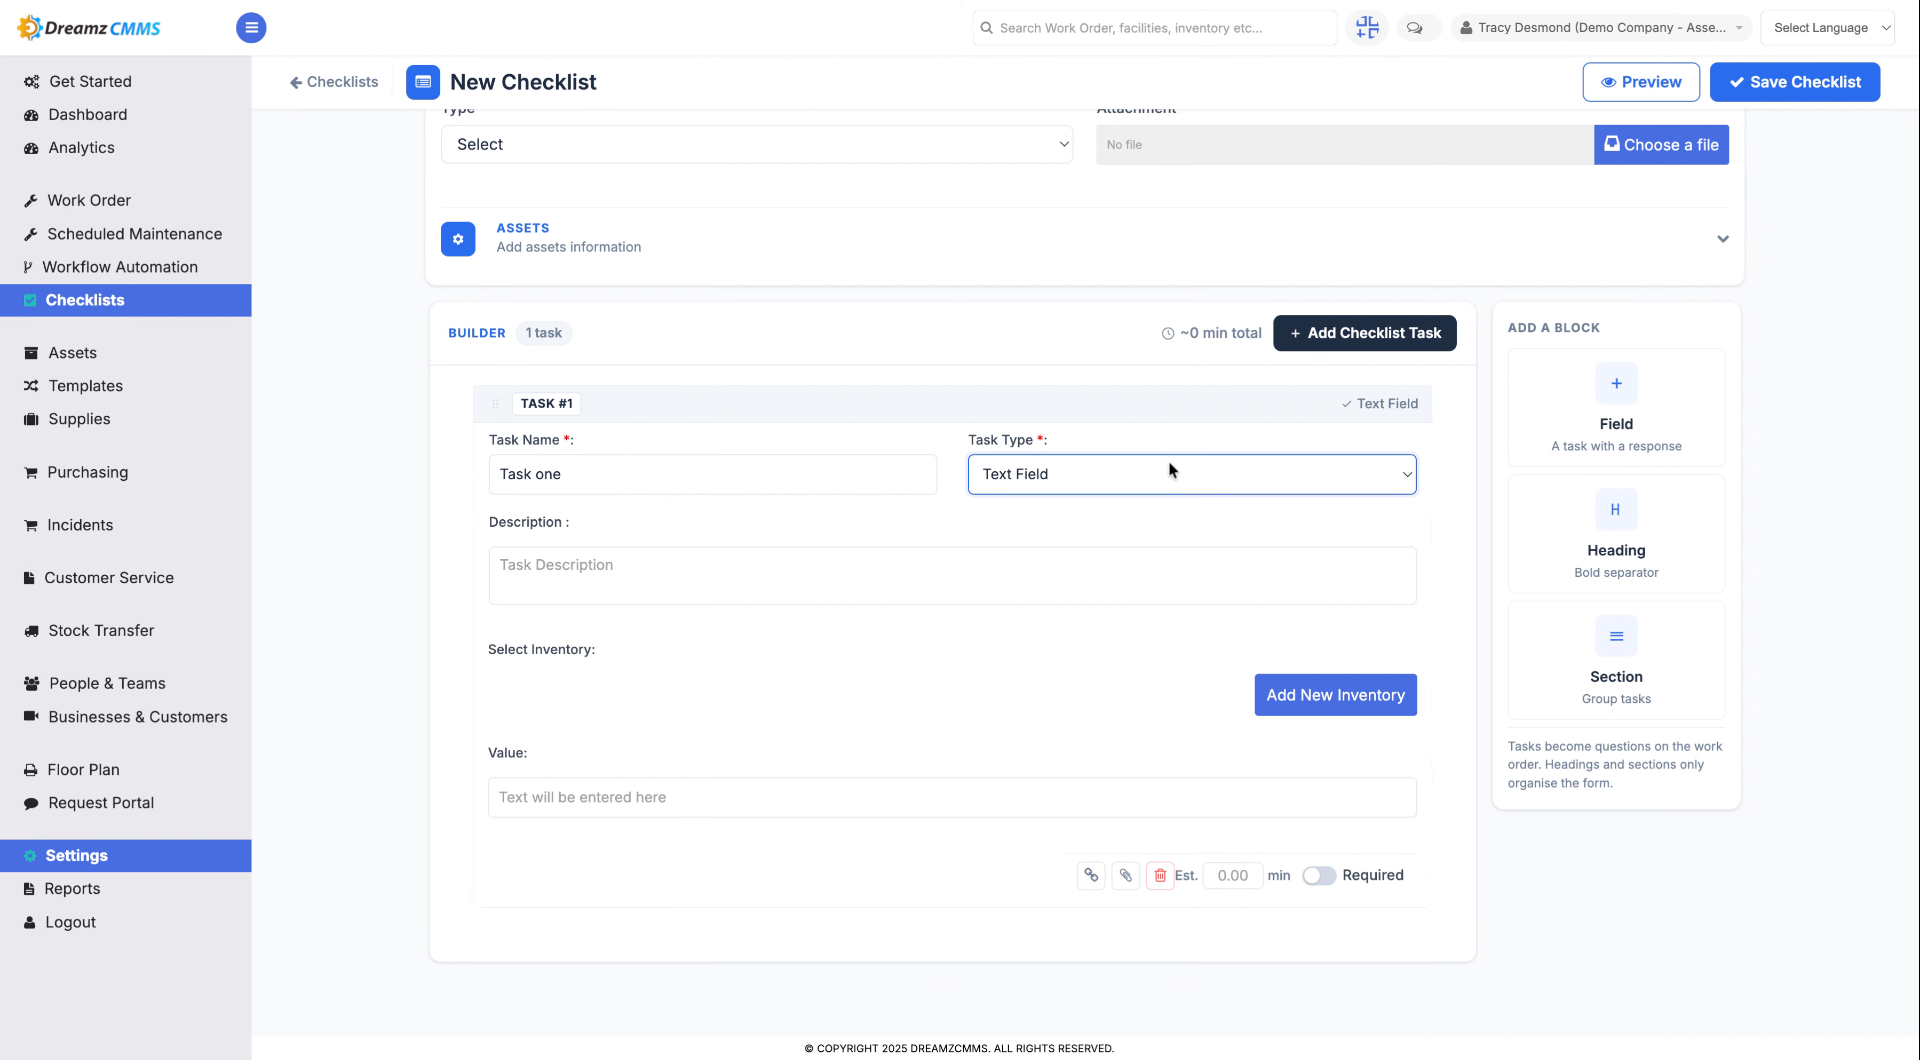Click the Dashboard sidebar icon
The image size is (1920, 1060).
(x=31, y=115)
